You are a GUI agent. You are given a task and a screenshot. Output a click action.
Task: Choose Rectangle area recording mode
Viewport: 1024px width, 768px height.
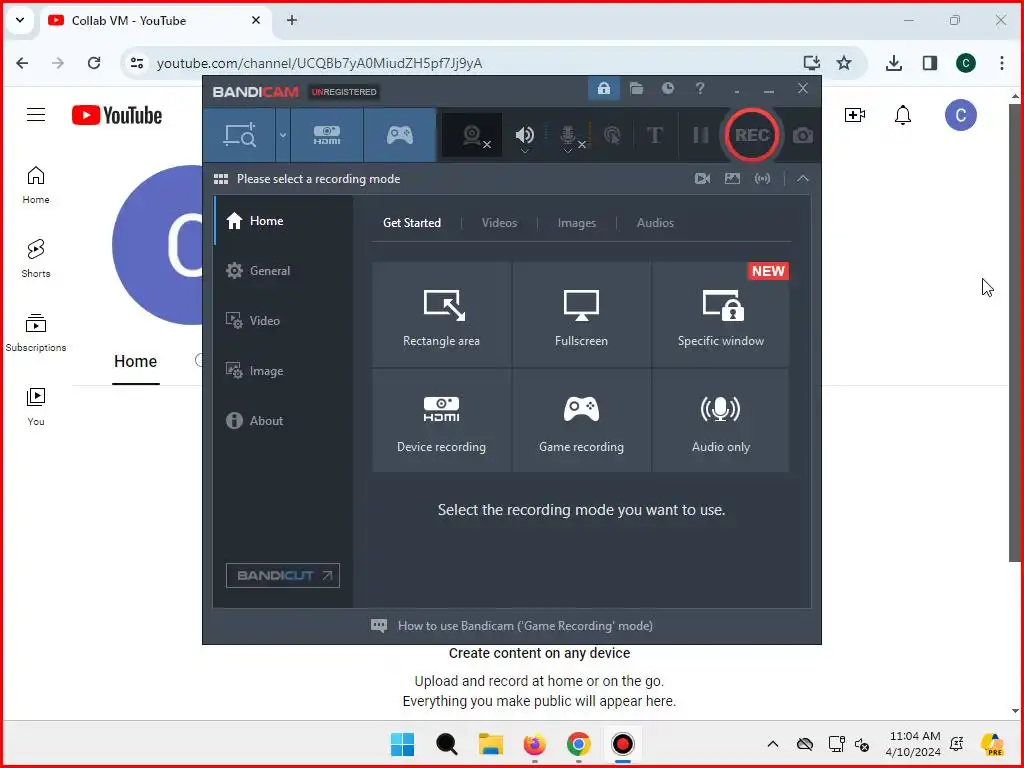click(441, 314)
